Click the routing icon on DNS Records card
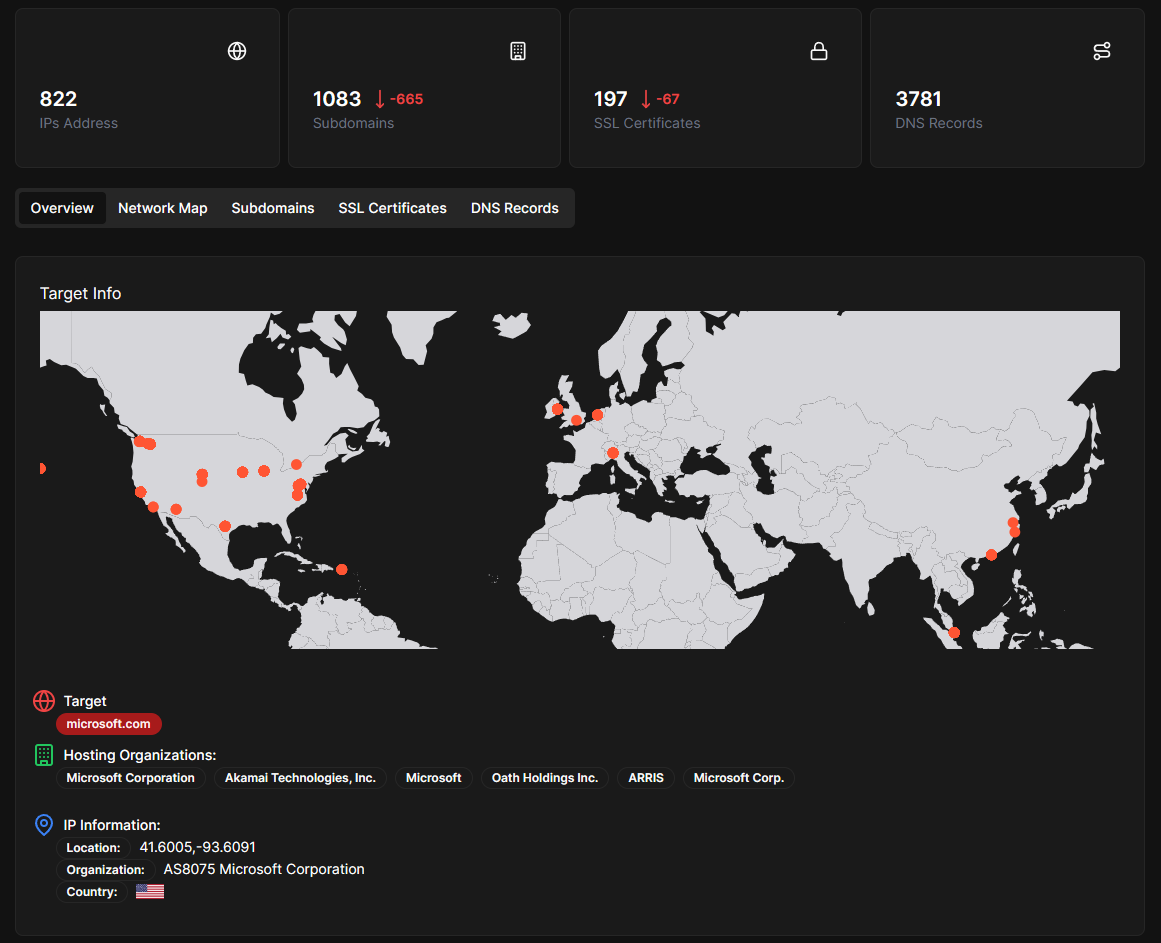The height and width of the screenshot is (943, 1161). click(x=1102, y=51)
